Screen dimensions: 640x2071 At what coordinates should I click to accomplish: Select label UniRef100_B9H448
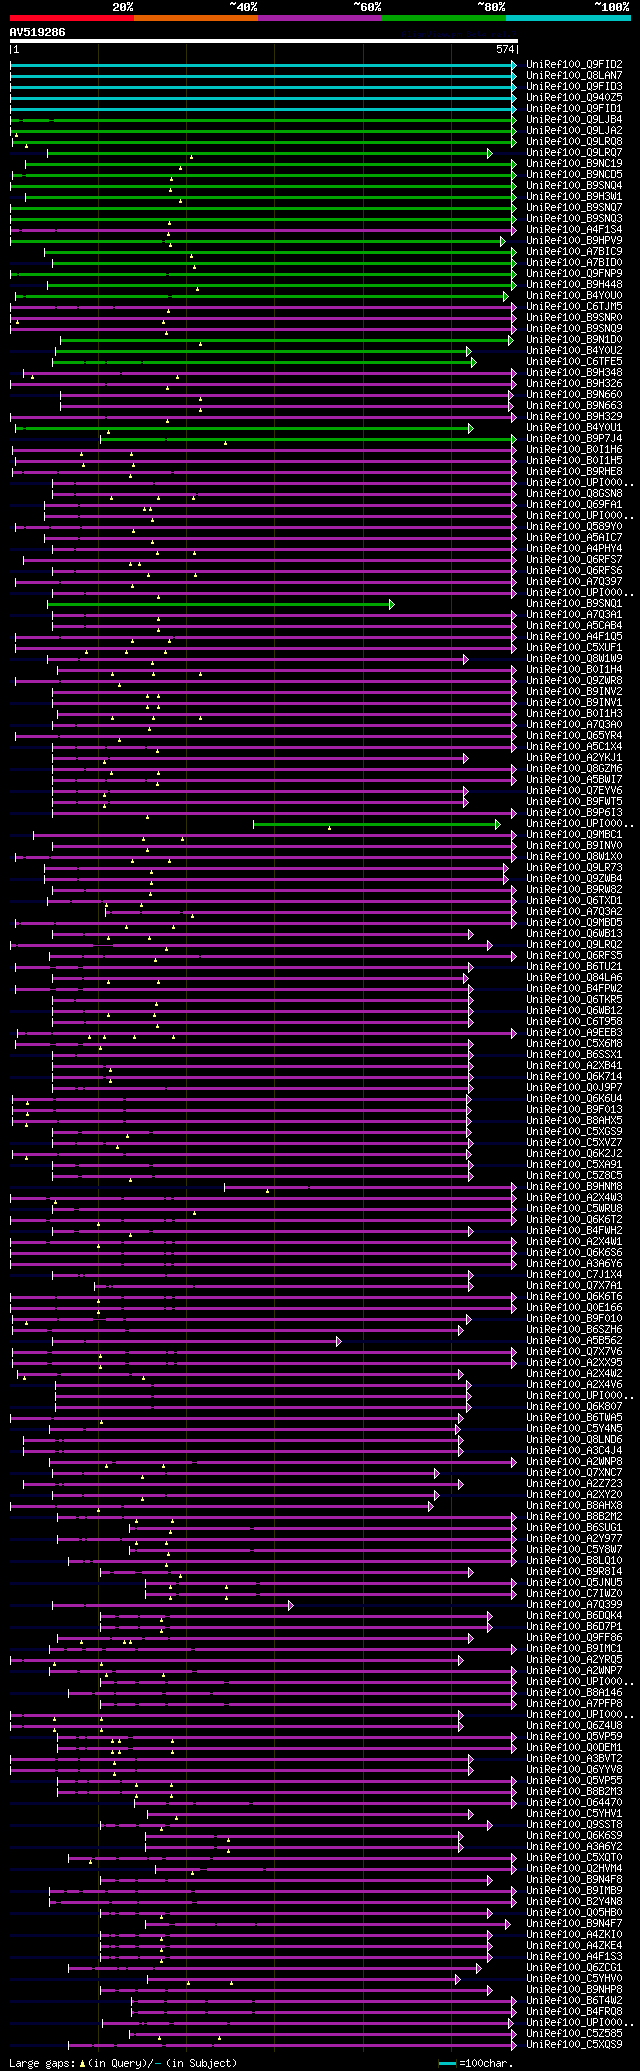574,285
